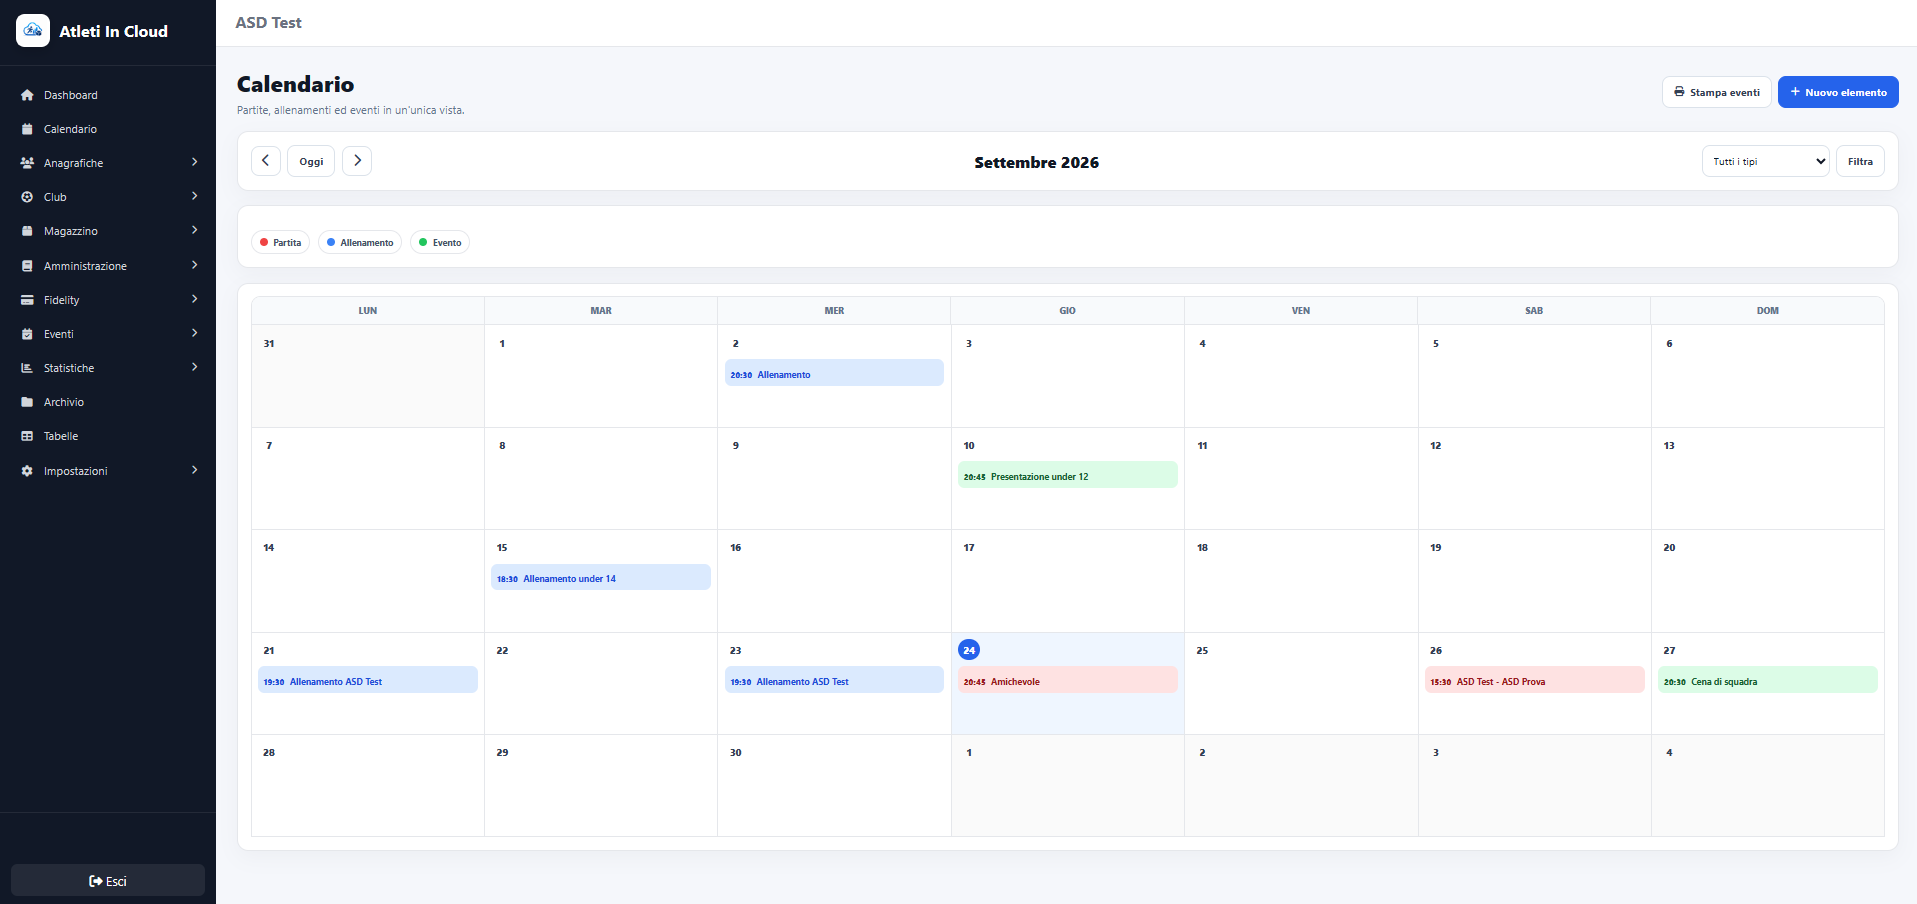Open the Cena di squadra event
The image size is (1917, 904).
tap(1767, 681)
